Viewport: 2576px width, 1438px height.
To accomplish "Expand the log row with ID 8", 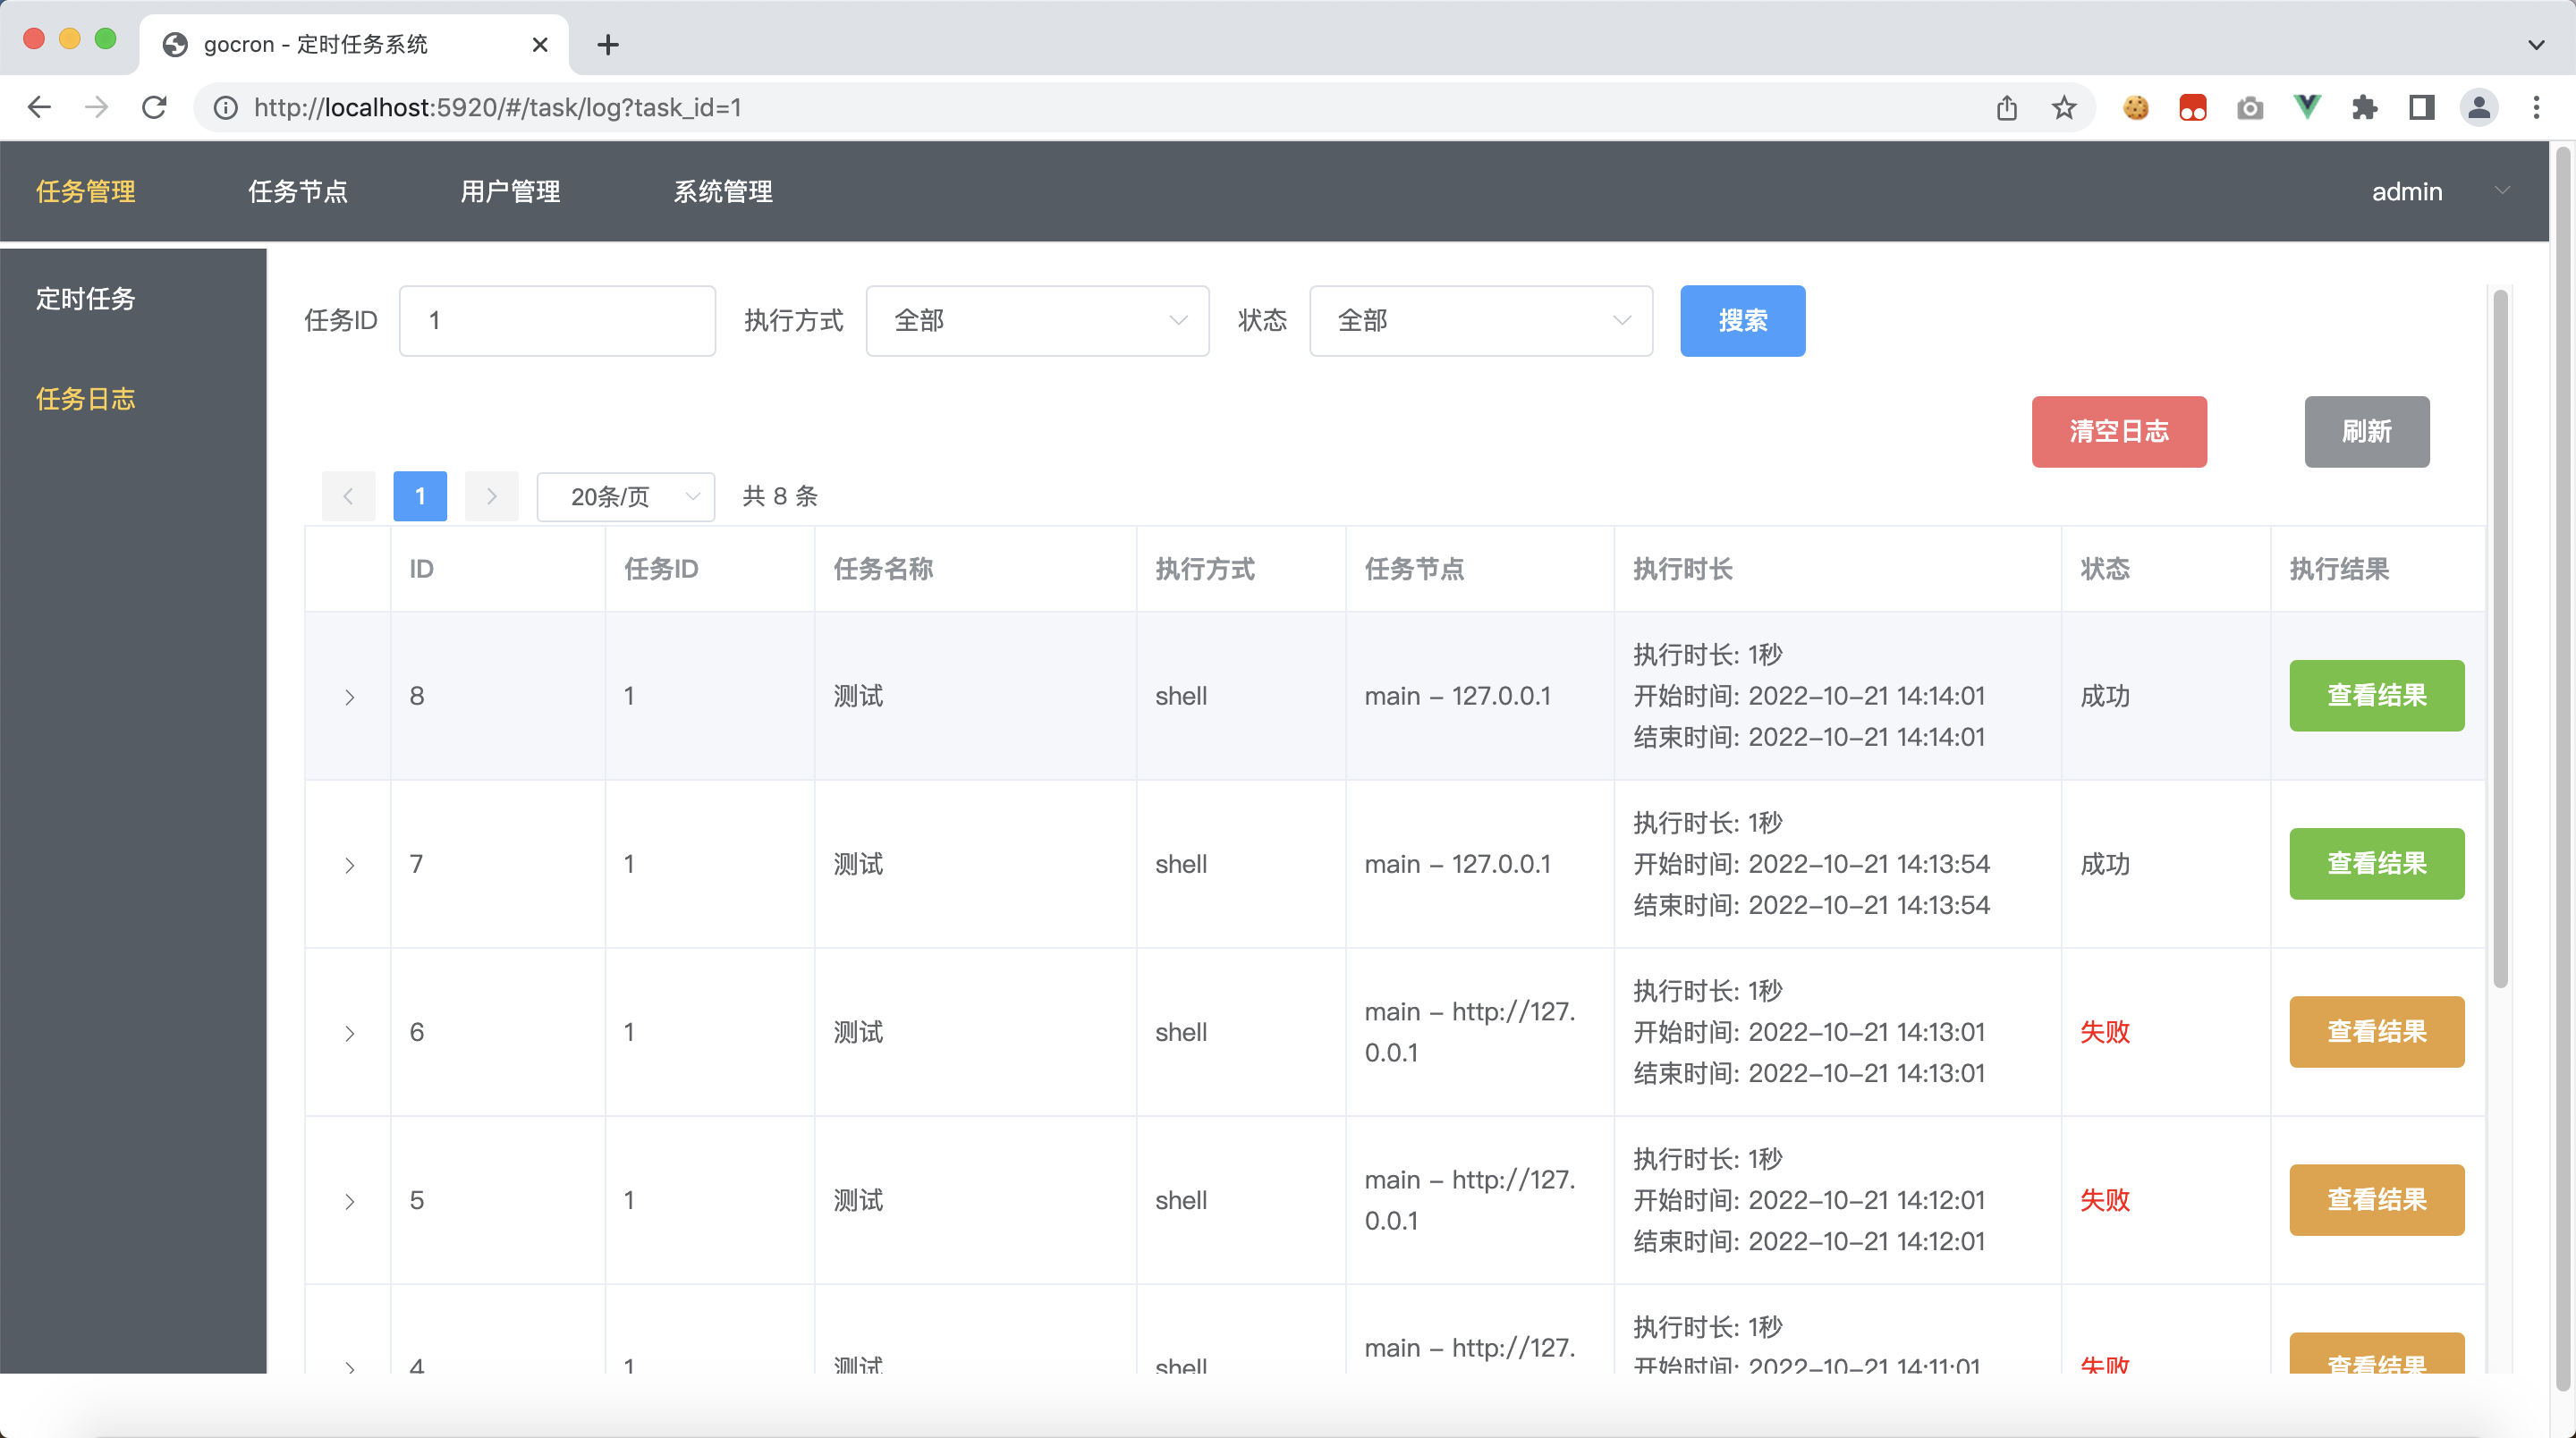I will 349,697.
